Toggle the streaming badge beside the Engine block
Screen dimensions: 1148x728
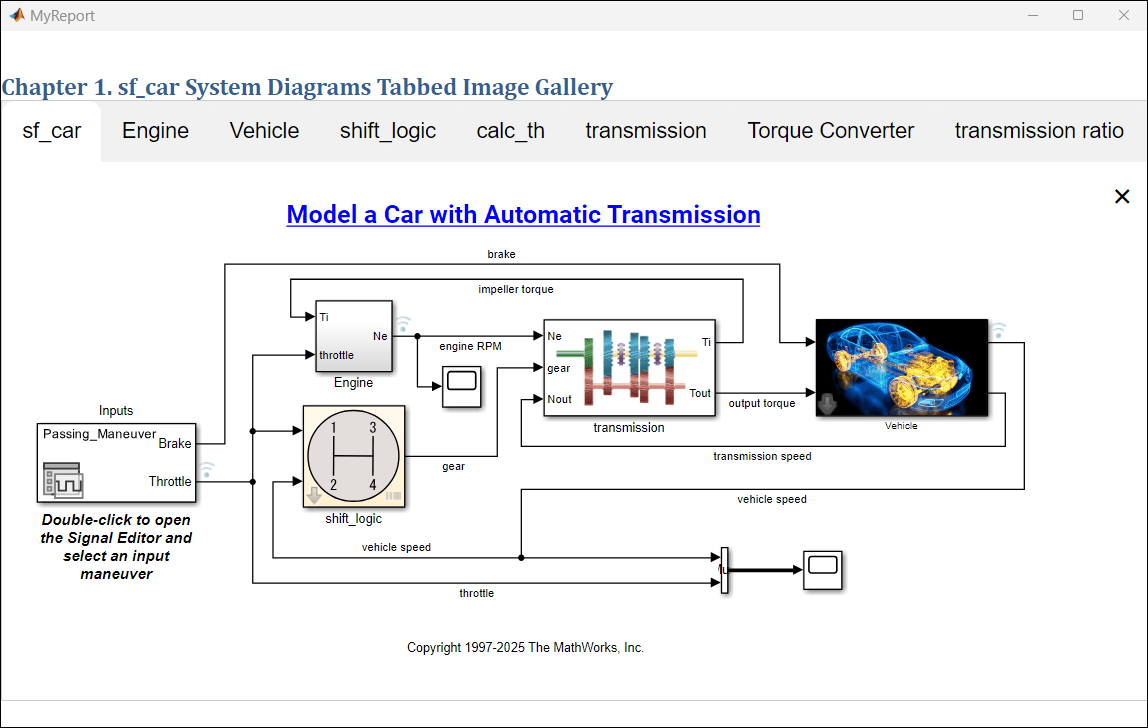click(x=403, y=322)
